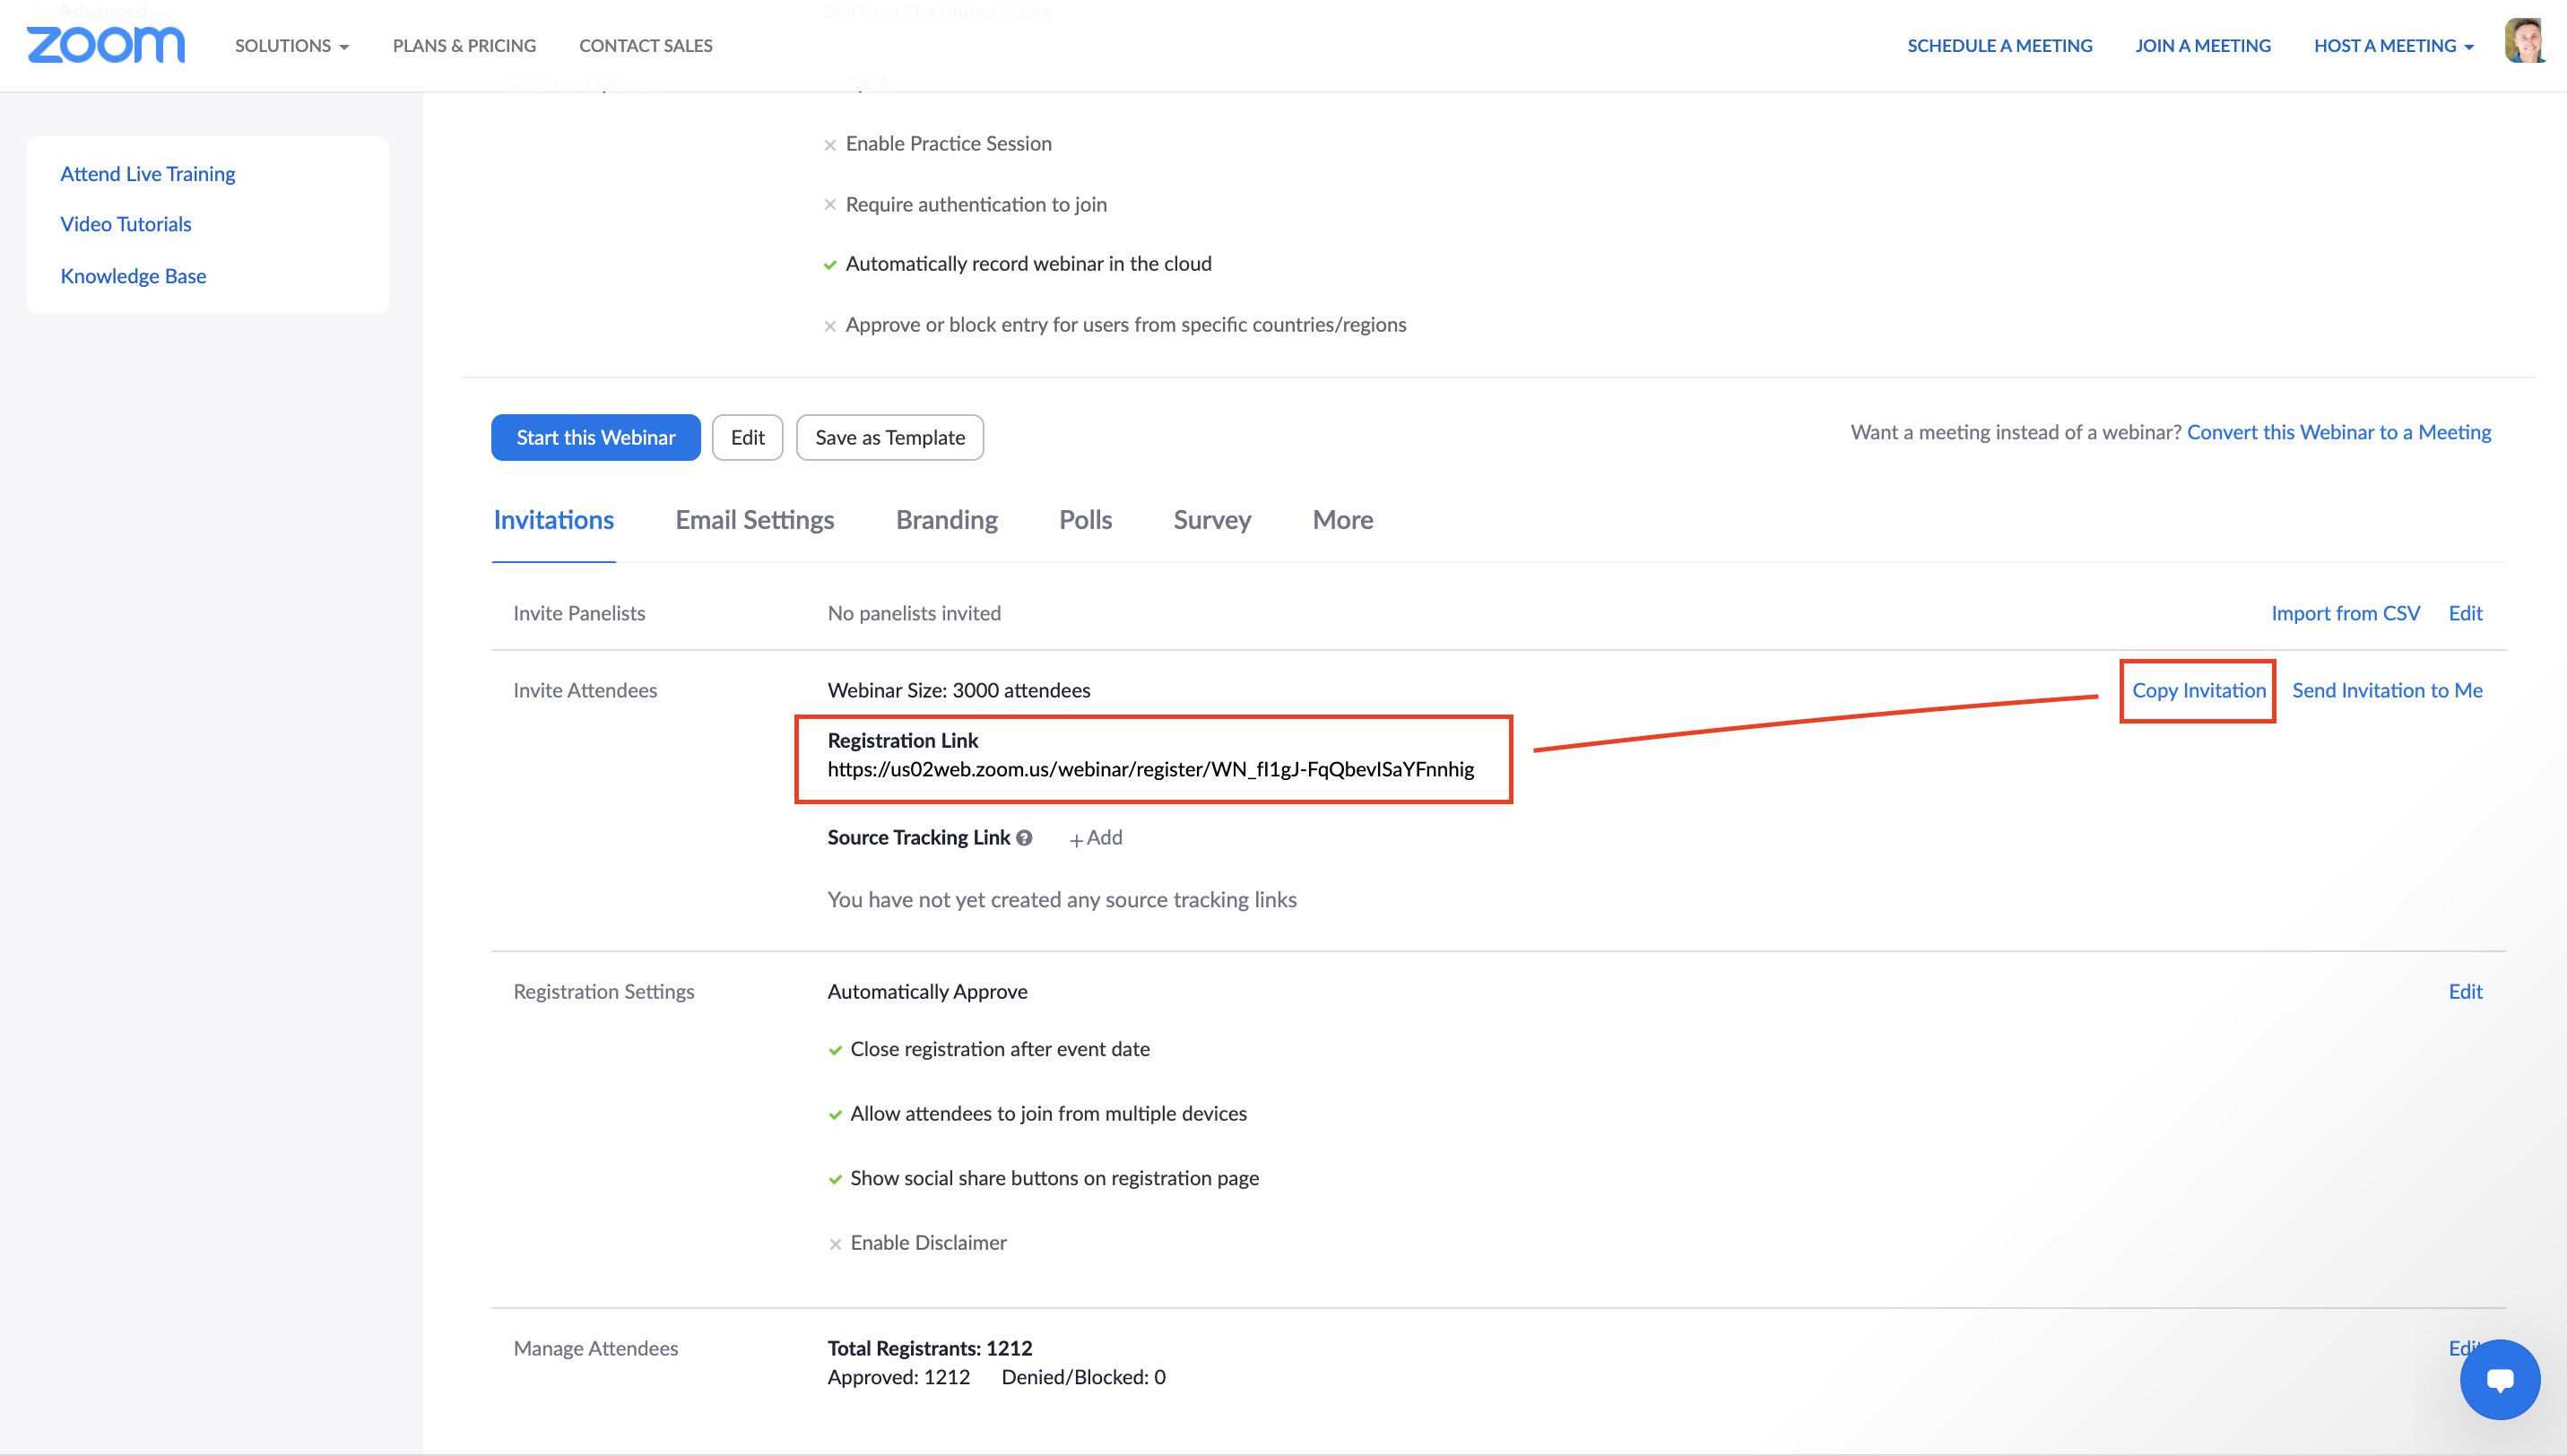Add a source tracking link
This screenshot has width=2567, height=1456.
click(1096, 838)
